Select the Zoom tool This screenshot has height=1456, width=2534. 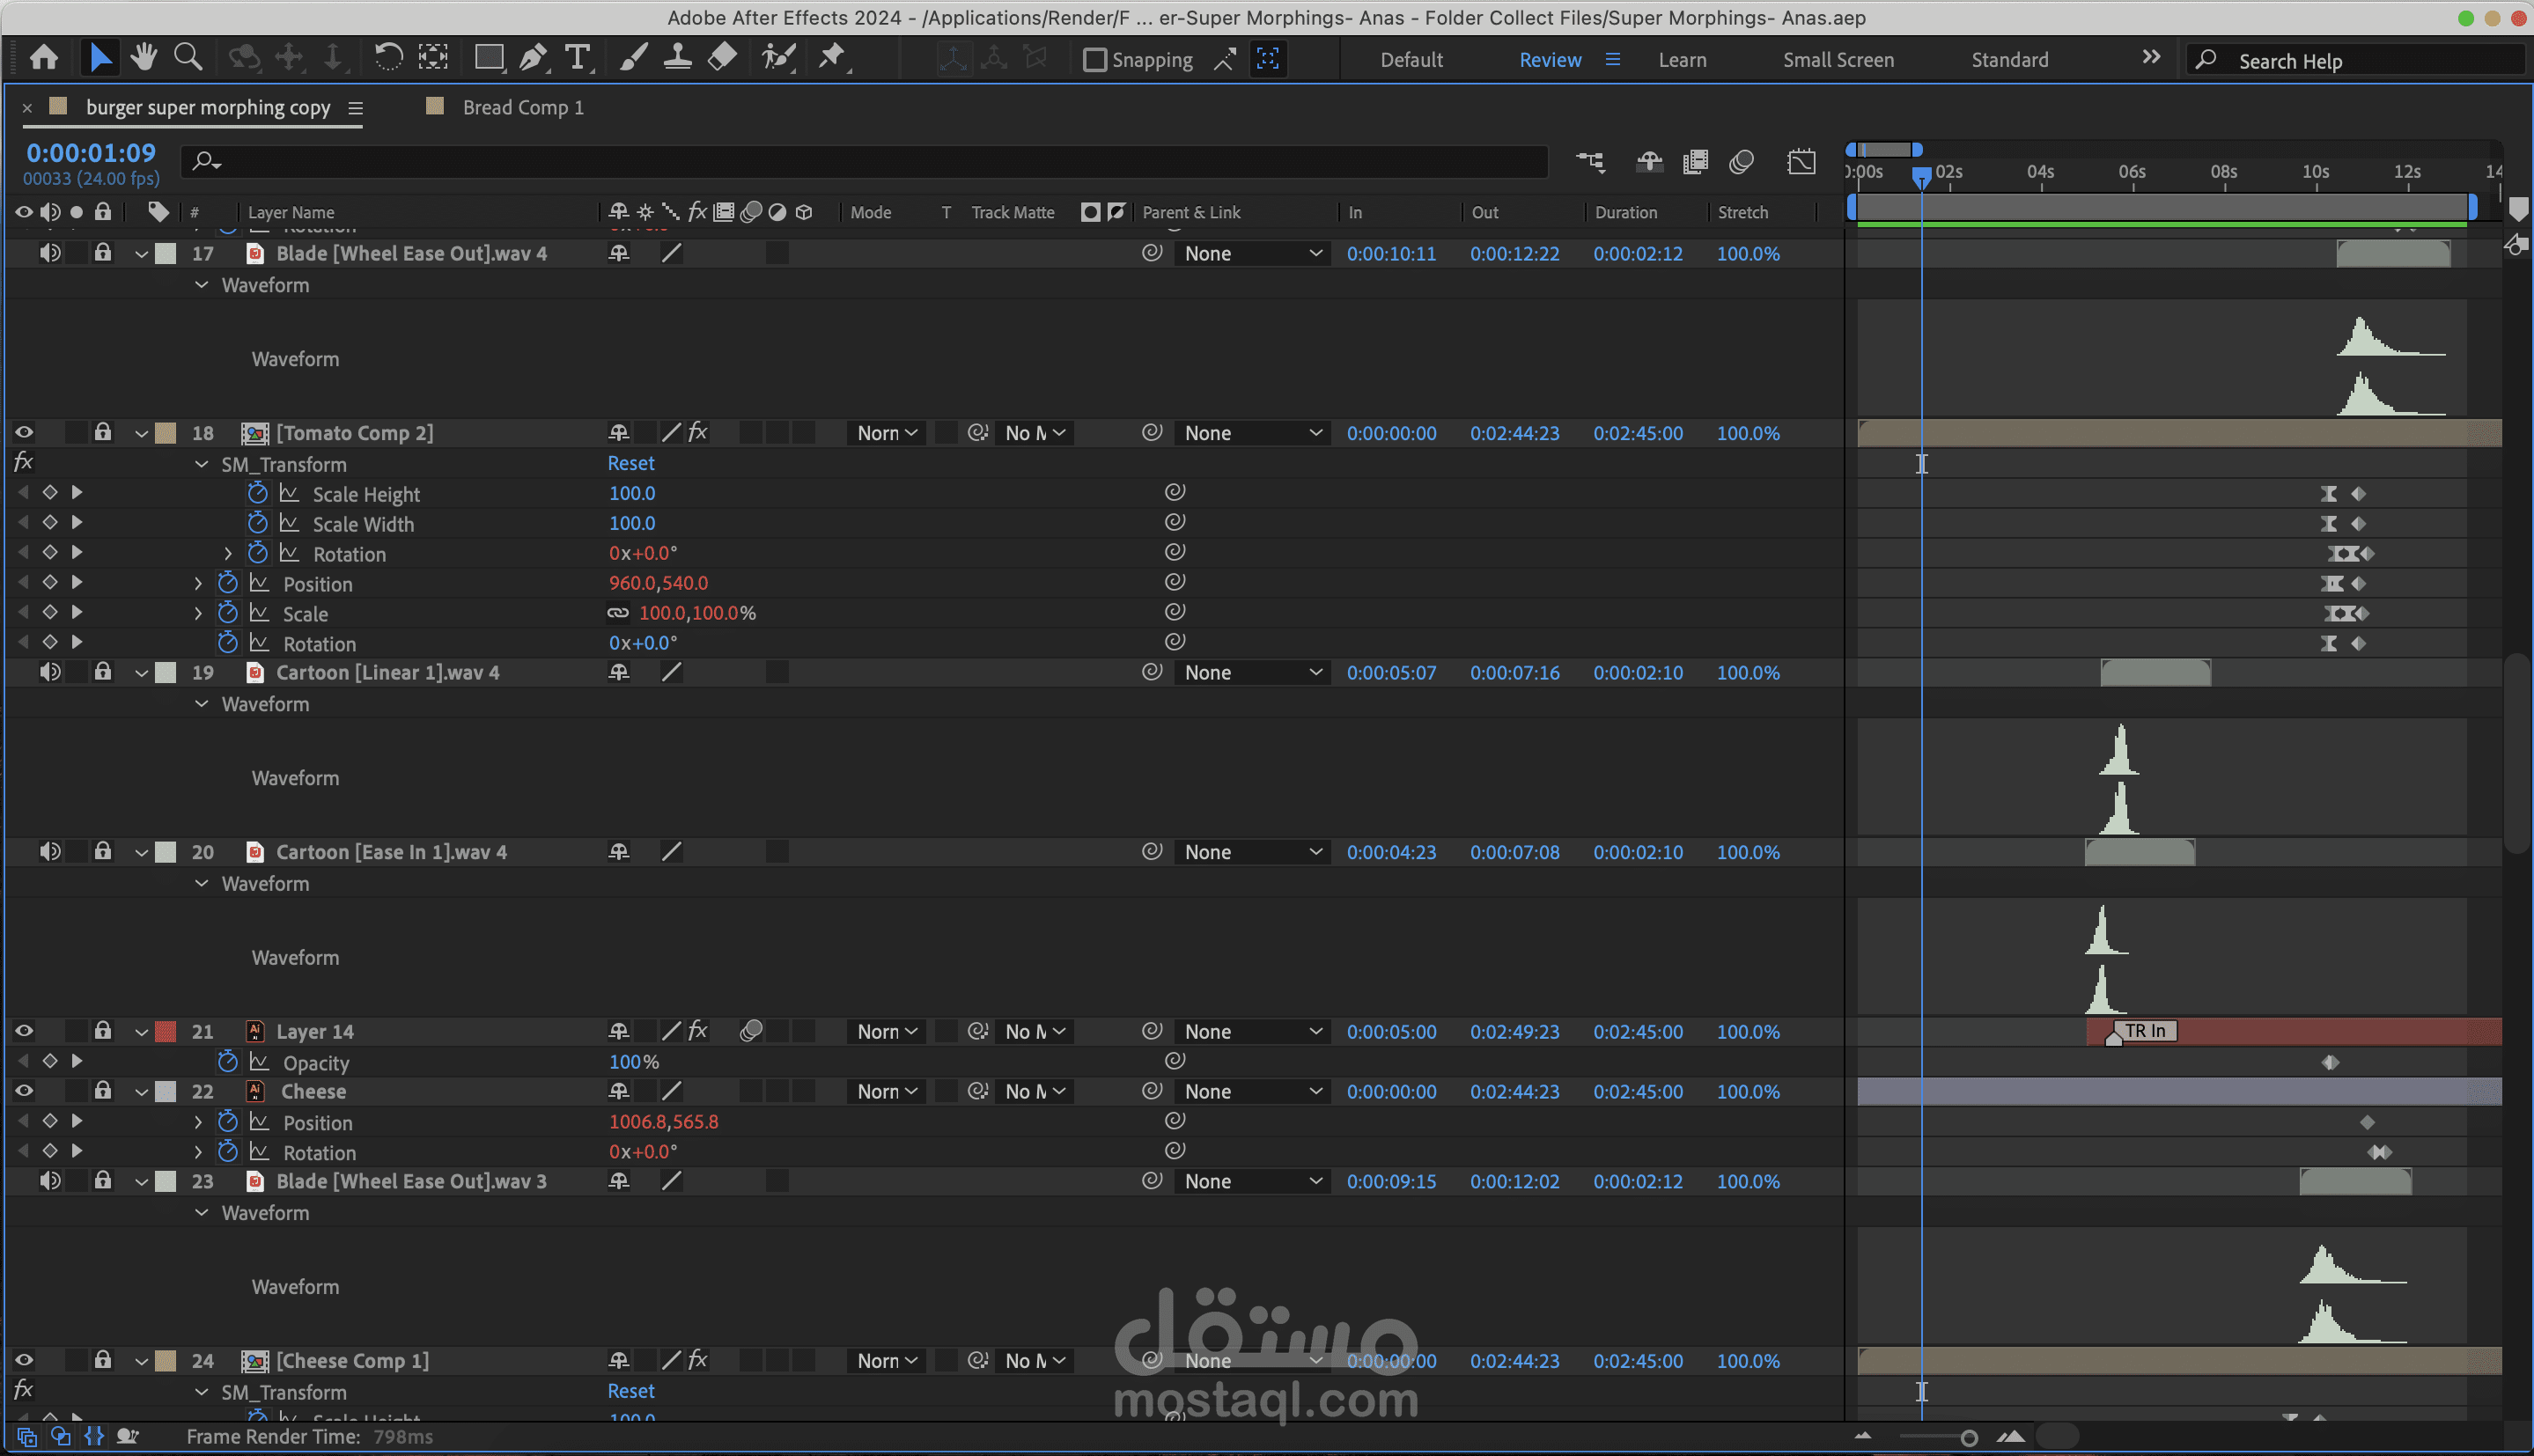[x=188, y=58]
